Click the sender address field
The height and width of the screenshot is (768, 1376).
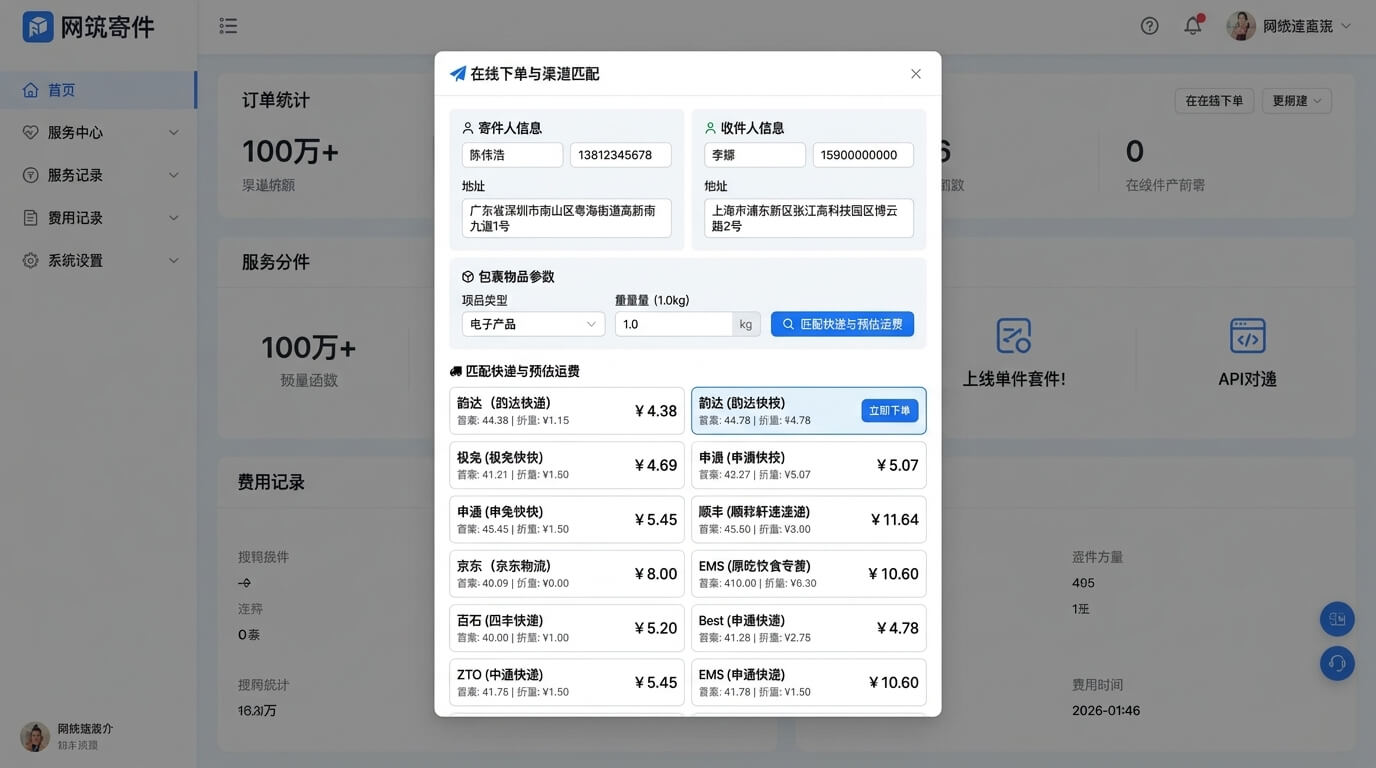click(x=567, y=218)
